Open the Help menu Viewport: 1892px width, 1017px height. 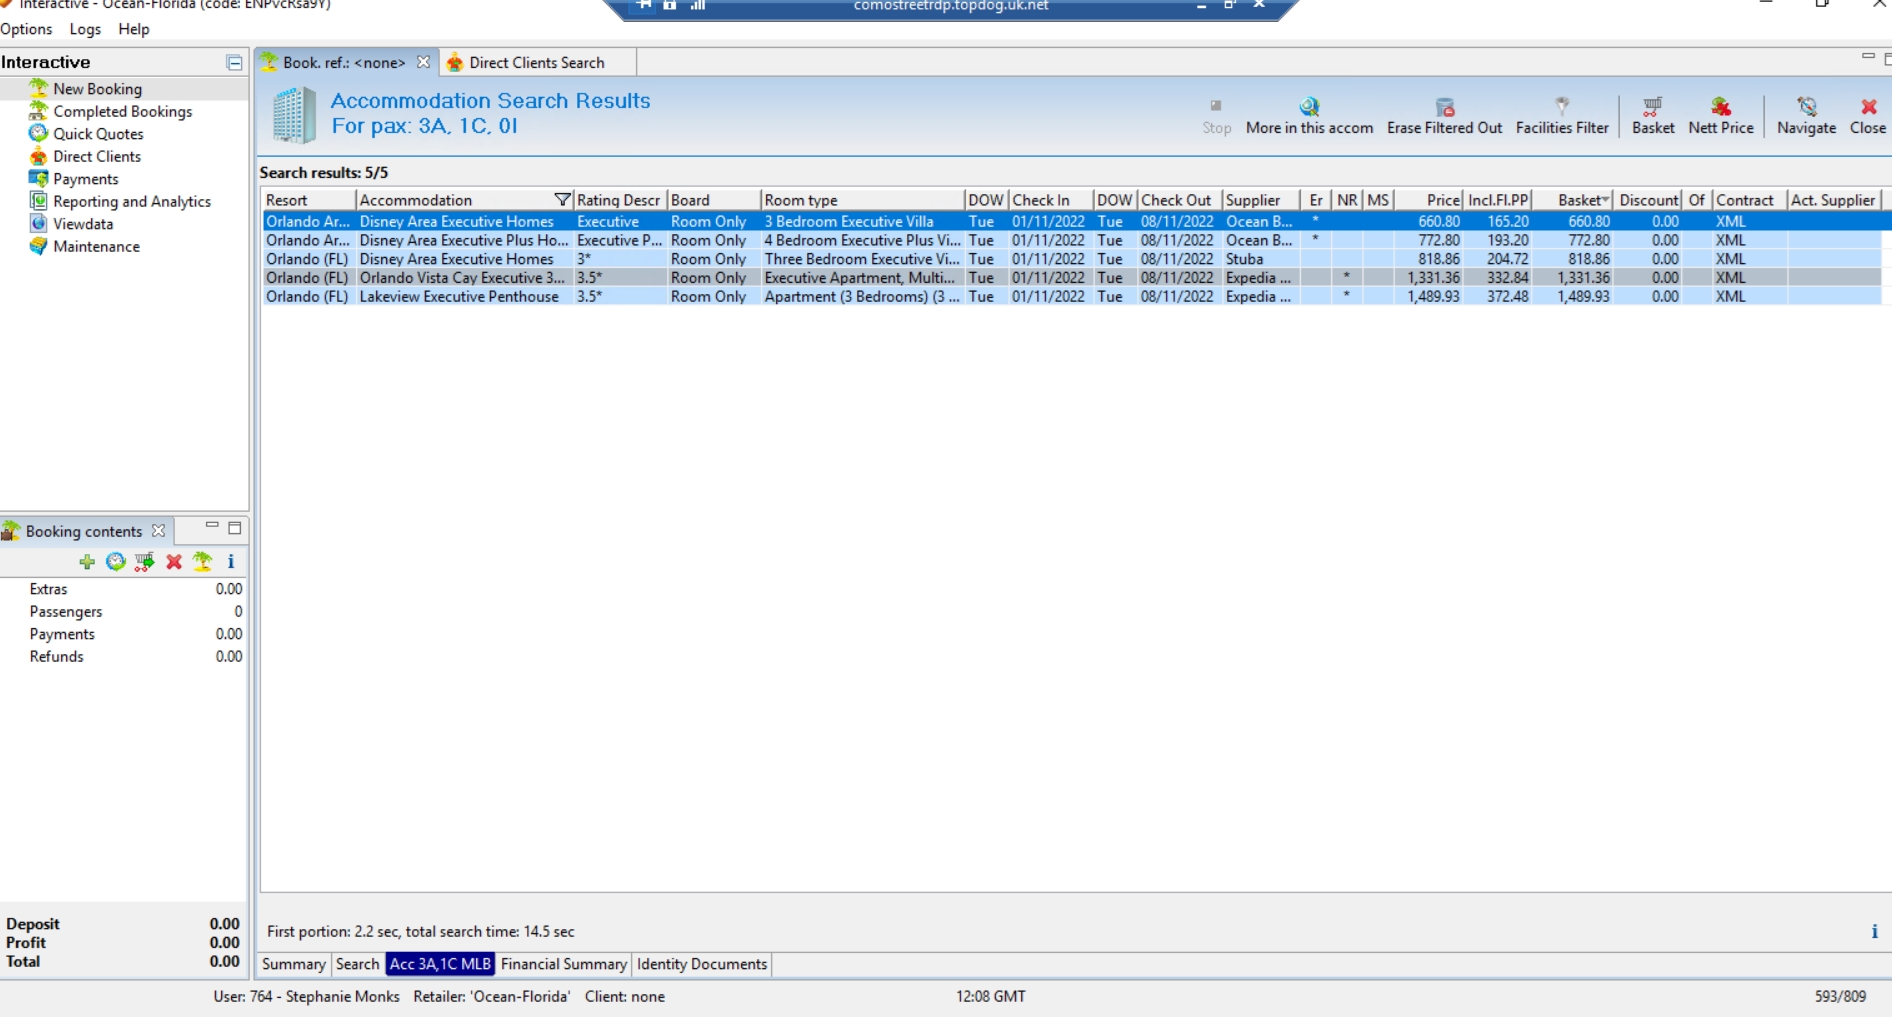pos(134,29)
